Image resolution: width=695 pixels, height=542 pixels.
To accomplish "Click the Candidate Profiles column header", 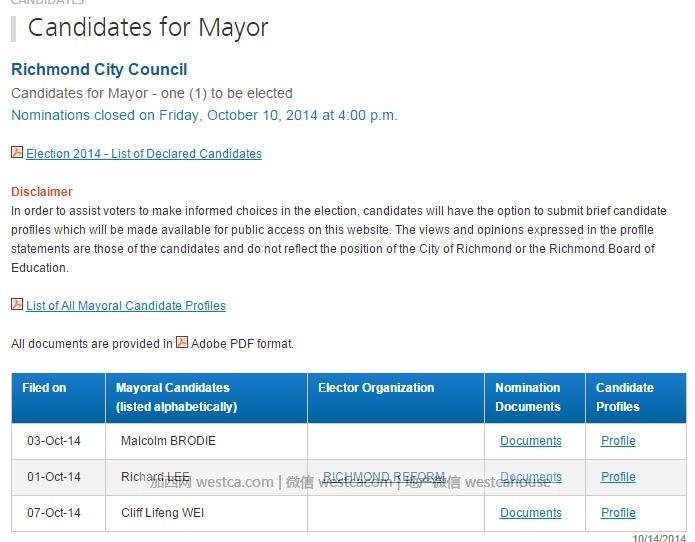I will tap(636, 398).
